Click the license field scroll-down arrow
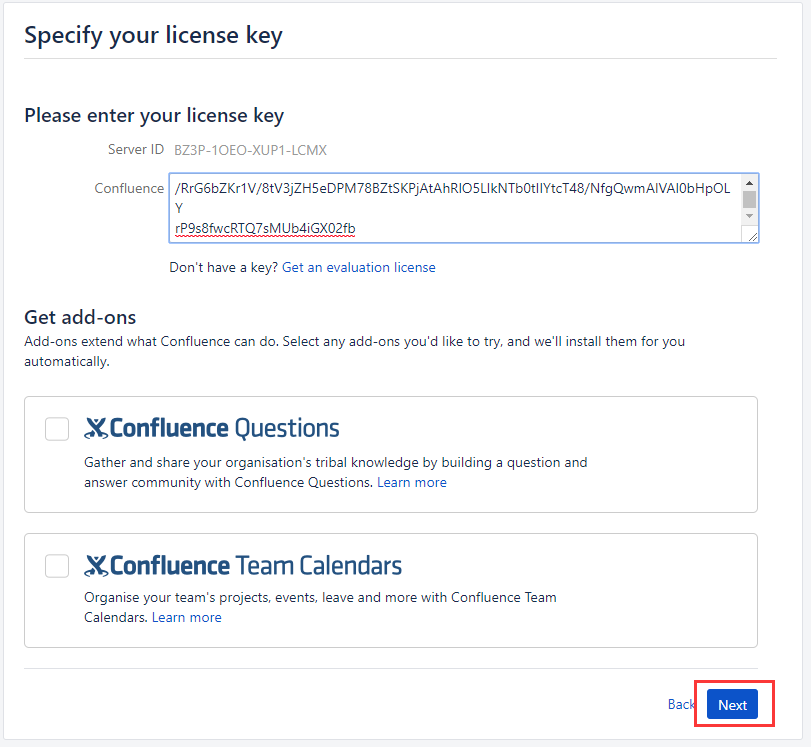The width and height of the screenshot is (811, 747). pos(749,216)
